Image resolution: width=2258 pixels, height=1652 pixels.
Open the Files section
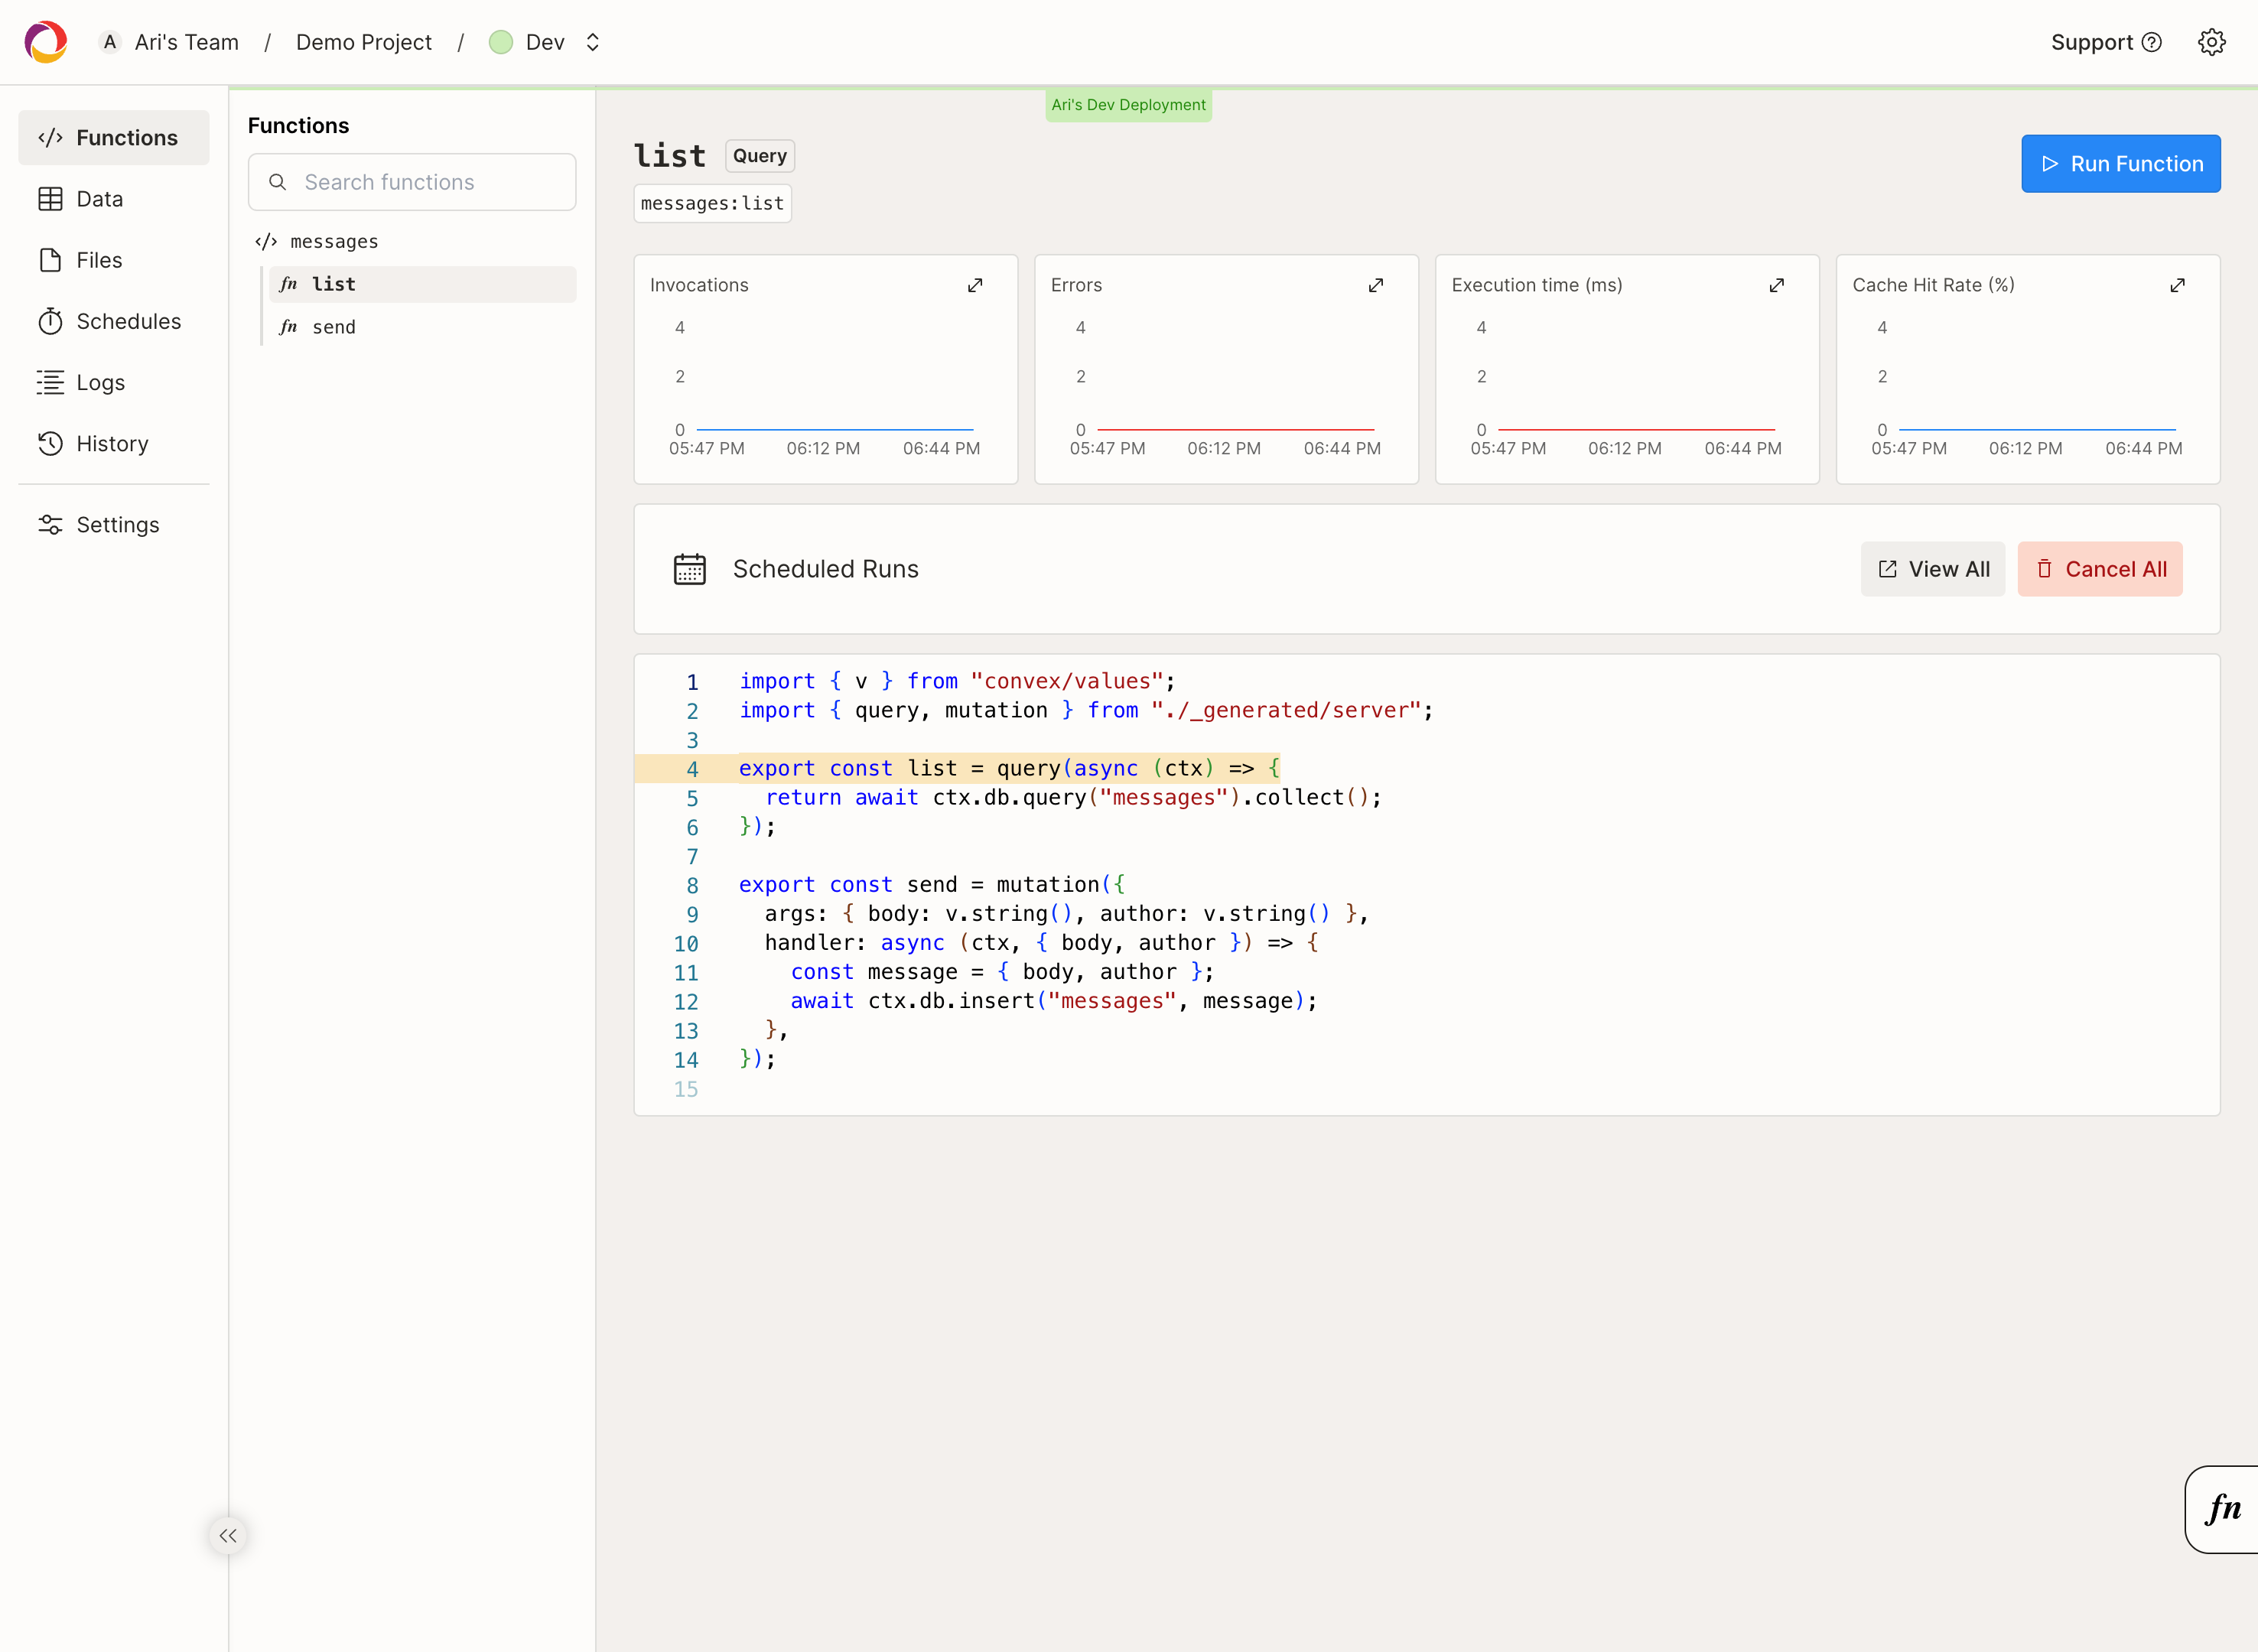point(114,260)
